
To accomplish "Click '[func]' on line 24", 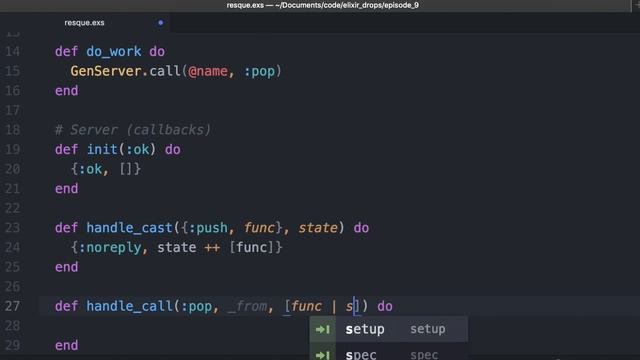I will 251,247.
